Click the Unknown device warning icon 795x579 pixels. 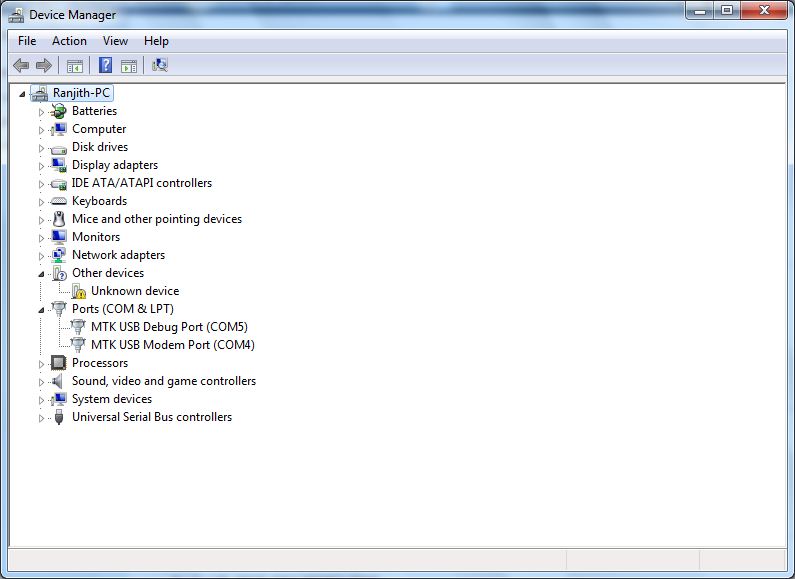point(79,291)
